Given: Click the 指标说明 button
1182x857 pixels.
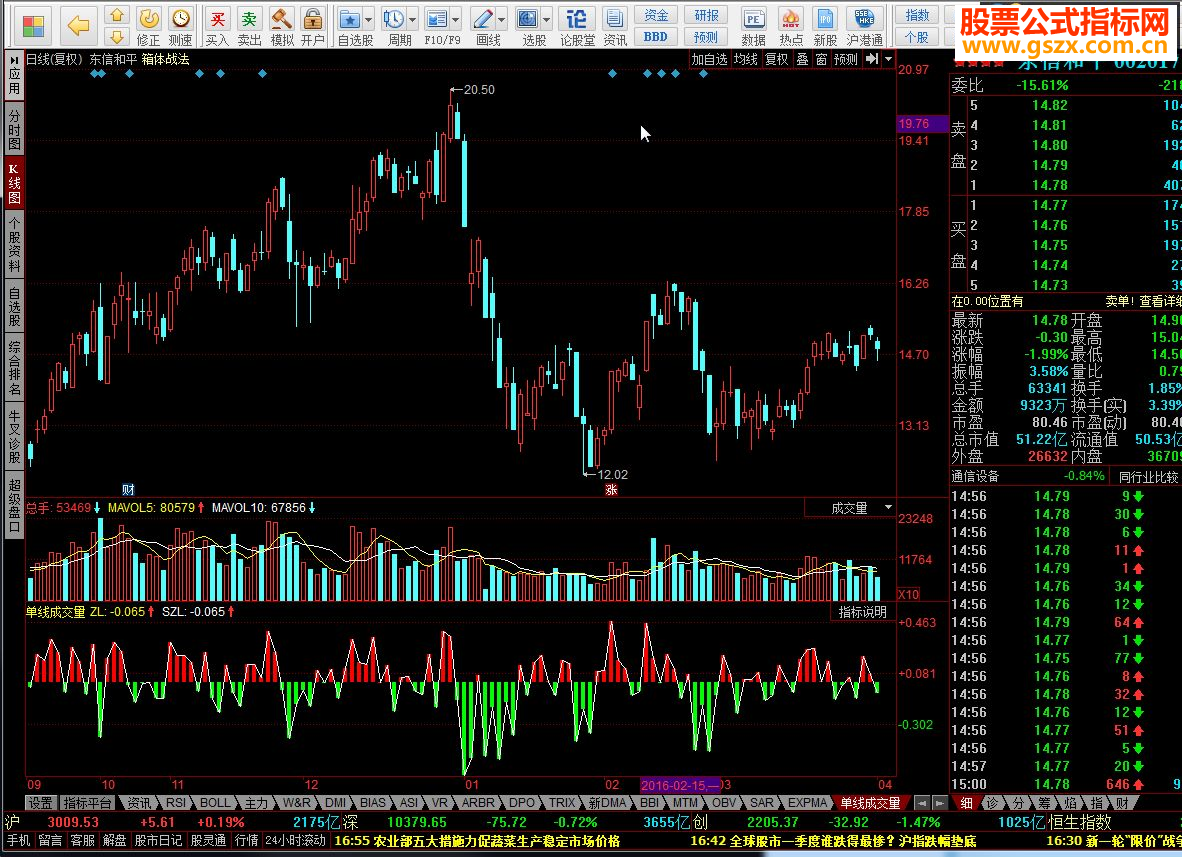Looking at the screenshot, I should pos(863,612).
